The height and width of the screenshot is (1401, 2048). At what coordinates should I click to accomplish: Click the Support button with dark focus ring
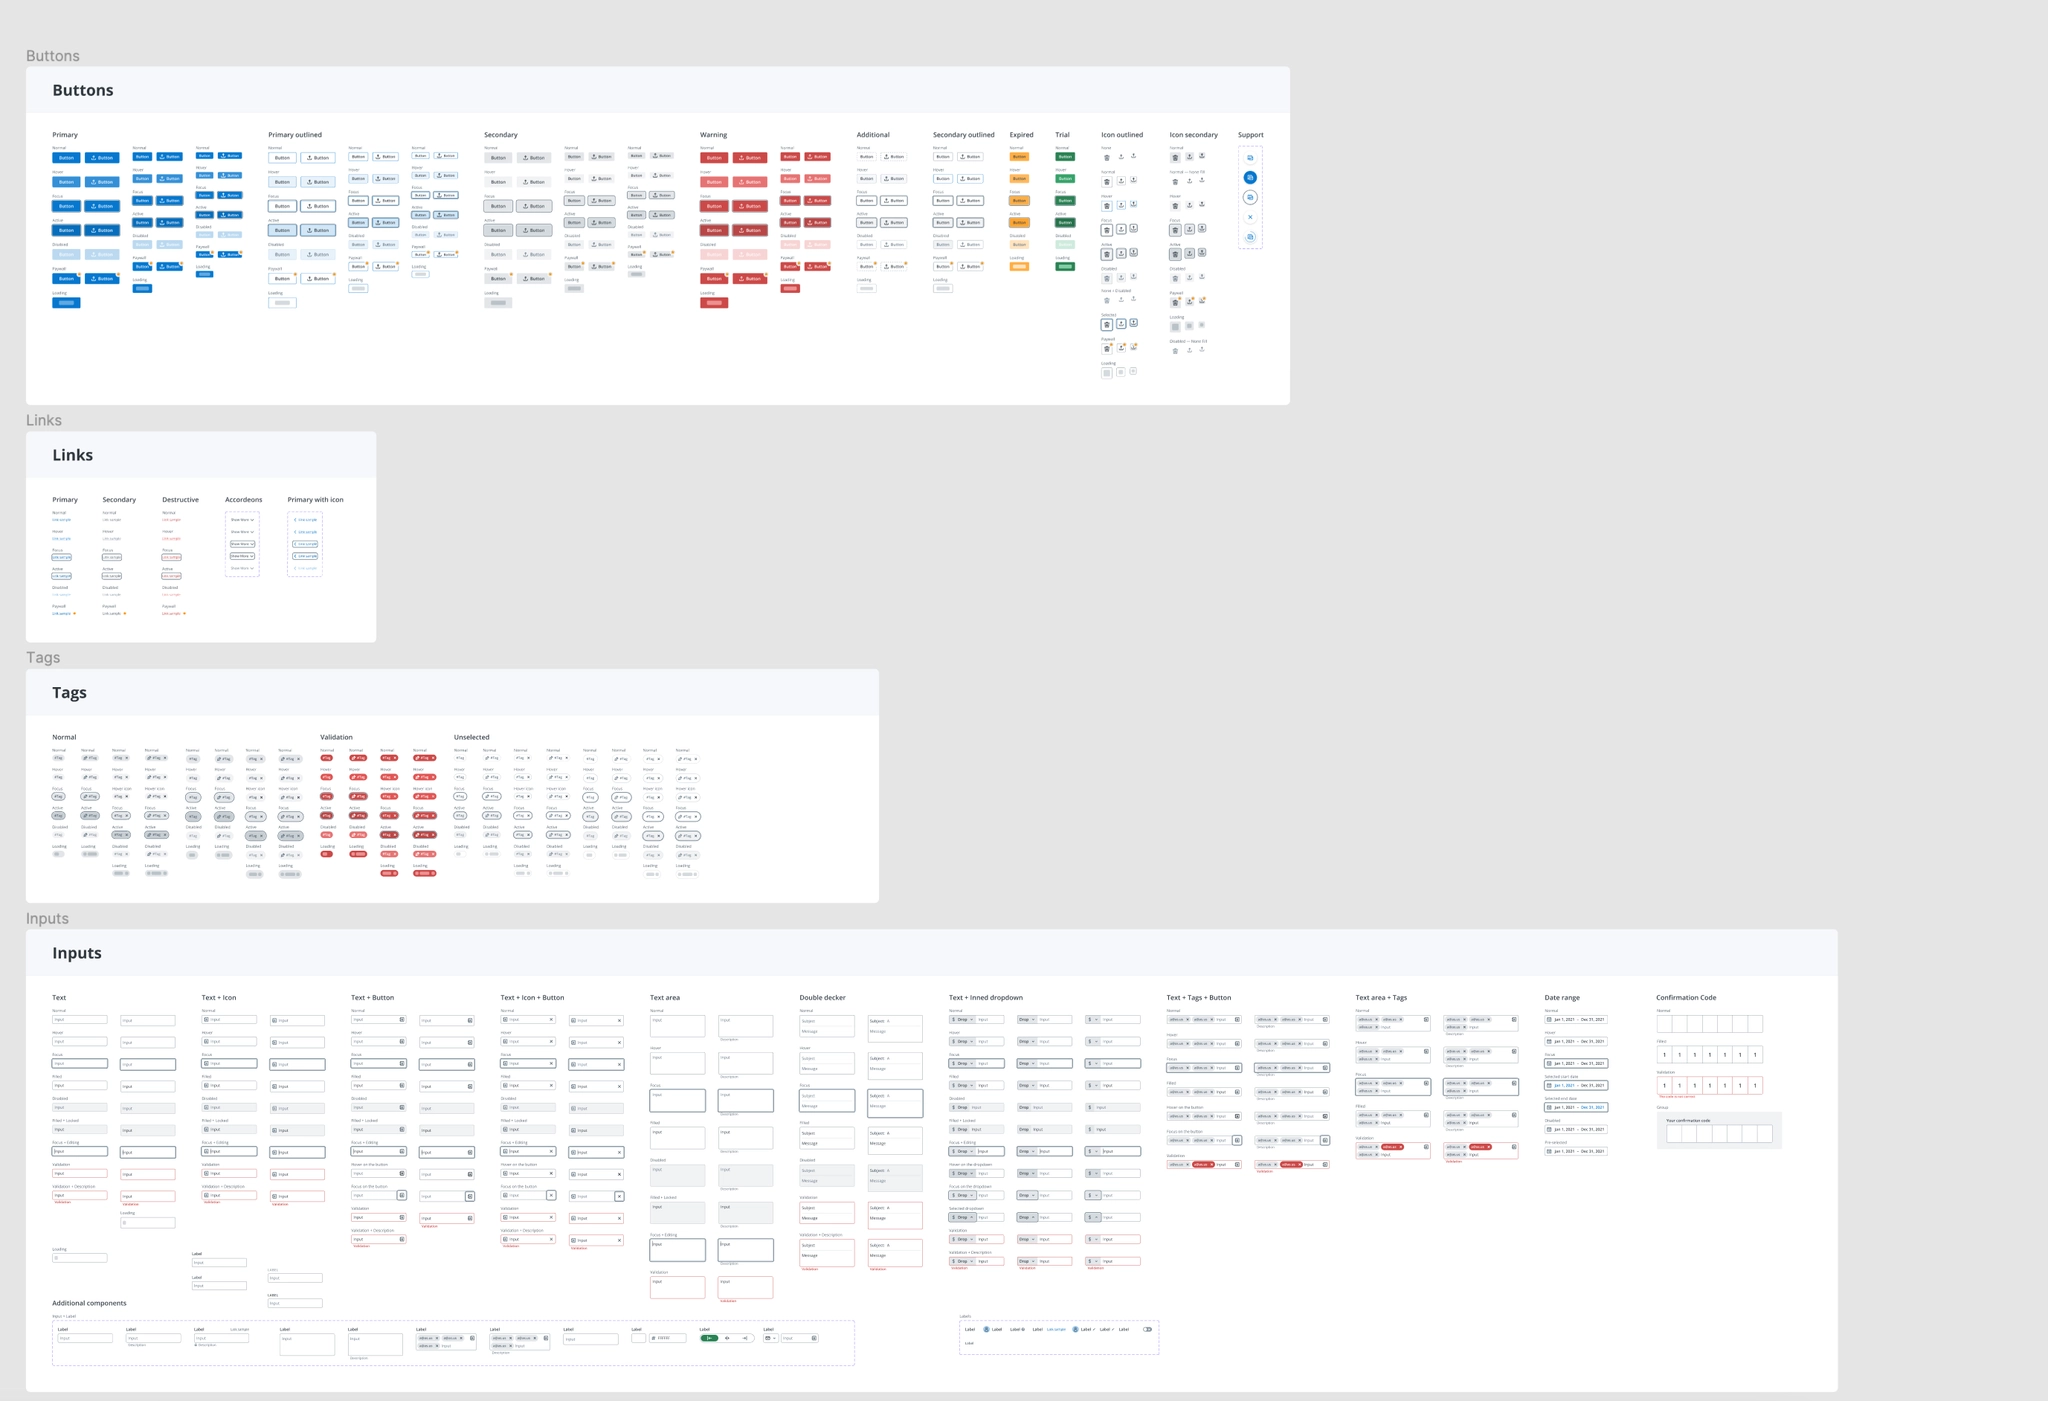pyautogui.click(x=1250, y=197)
